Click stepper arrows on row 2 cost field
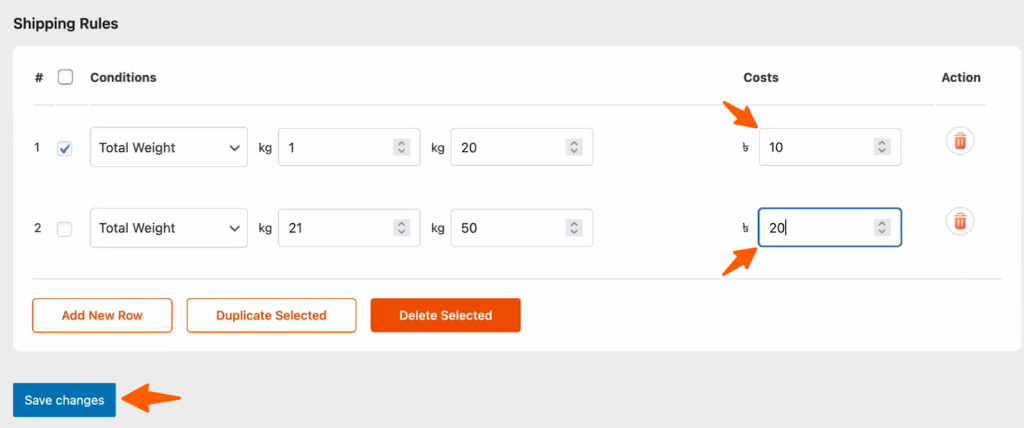Viewport: 1024px width, 428px height. 882,227
